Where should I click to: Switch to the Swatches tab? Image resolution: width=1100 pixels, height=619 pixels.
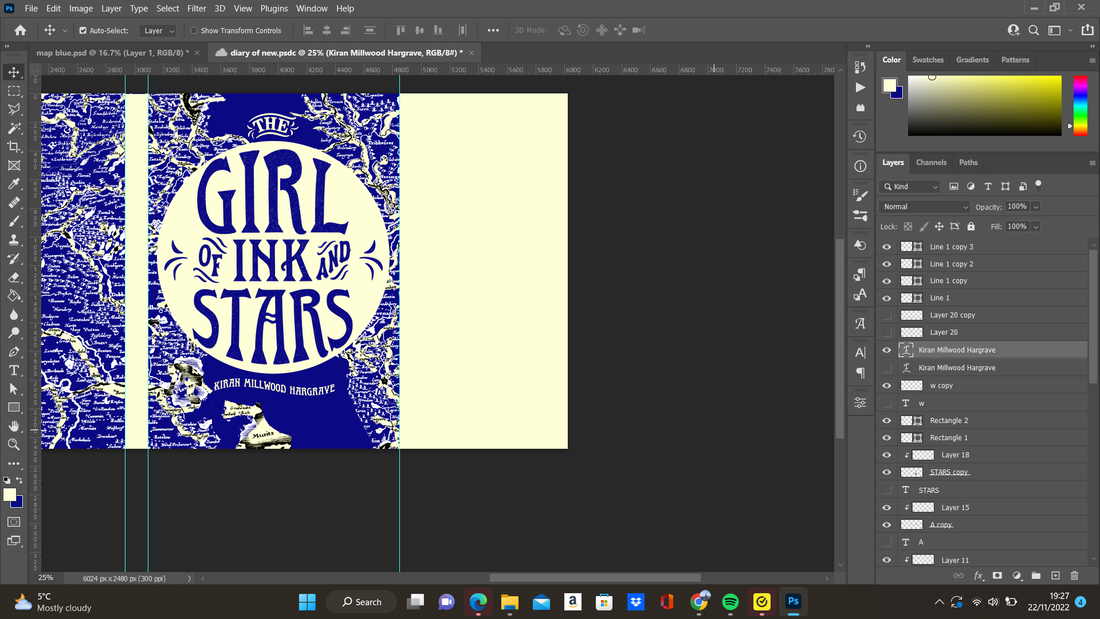coord(927,60)
